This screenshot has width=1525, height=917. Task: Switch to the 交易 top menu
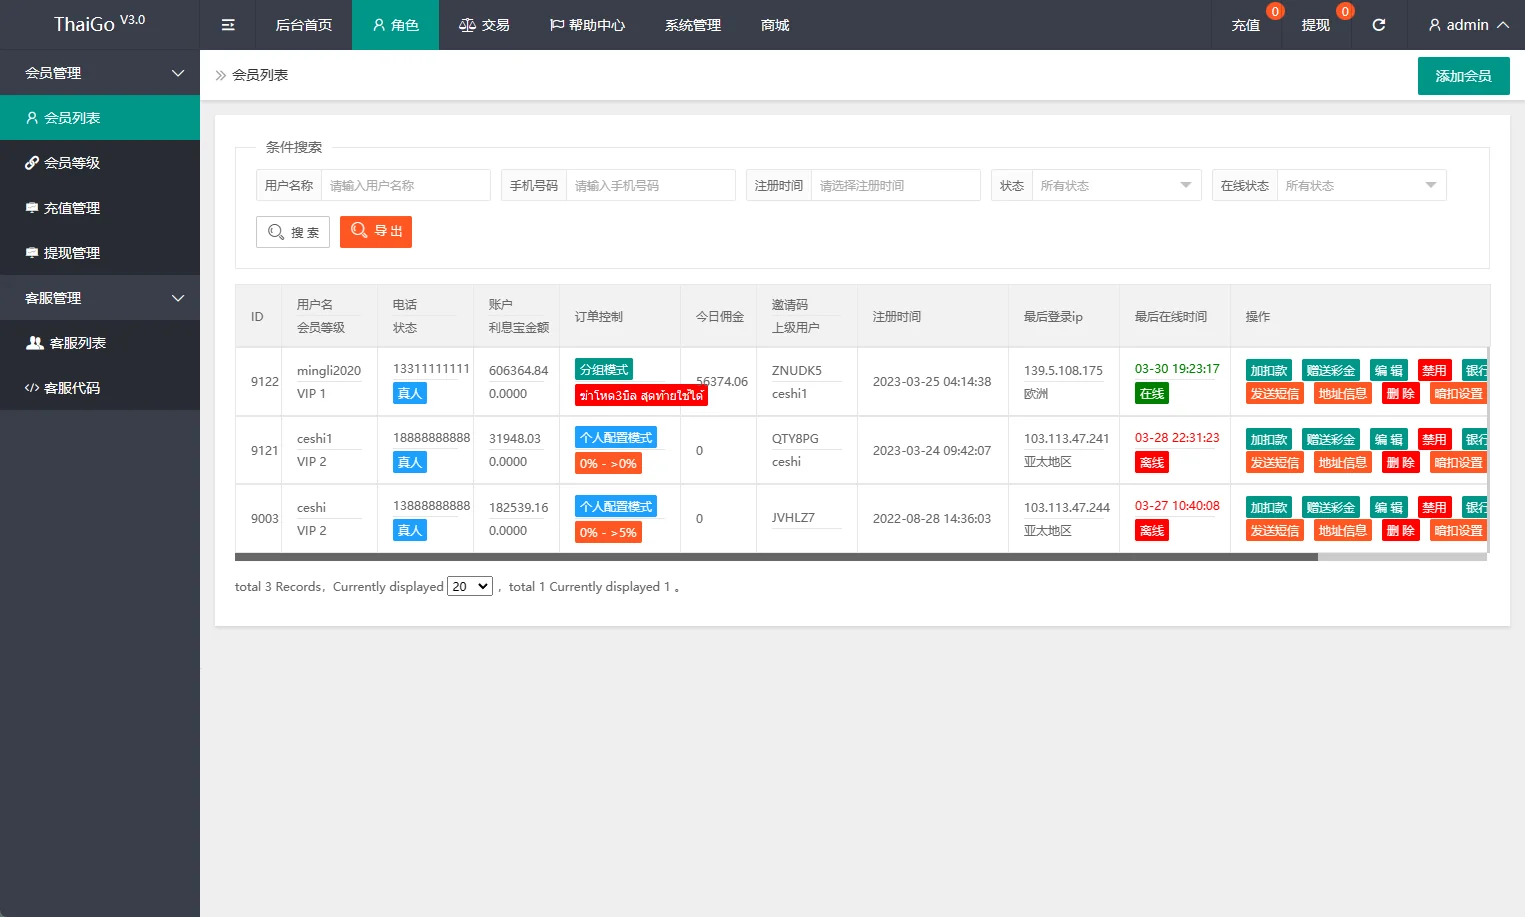[484, 25]
